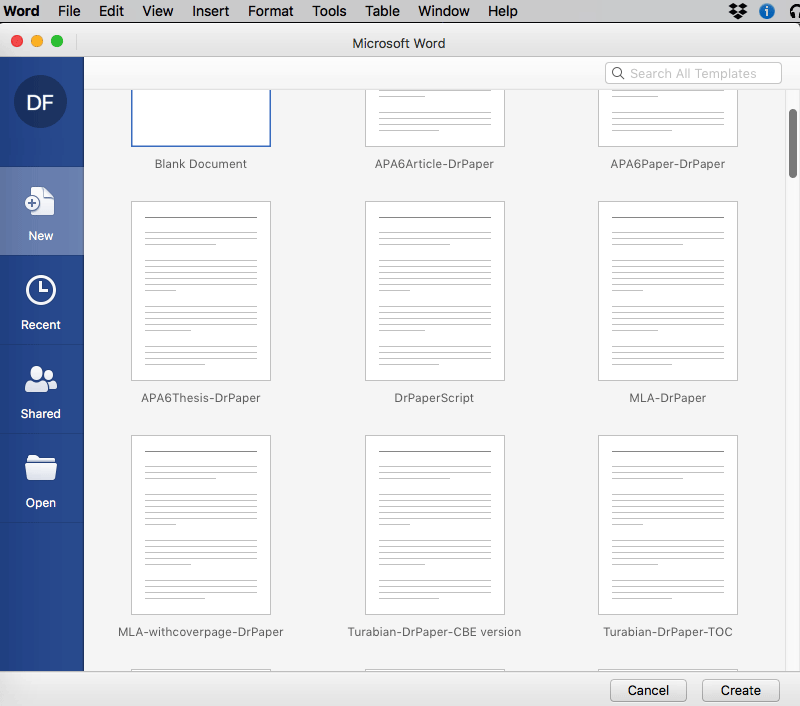Click the blue info icon in menu bar
800x706 pixels.
tap(768, 11)
